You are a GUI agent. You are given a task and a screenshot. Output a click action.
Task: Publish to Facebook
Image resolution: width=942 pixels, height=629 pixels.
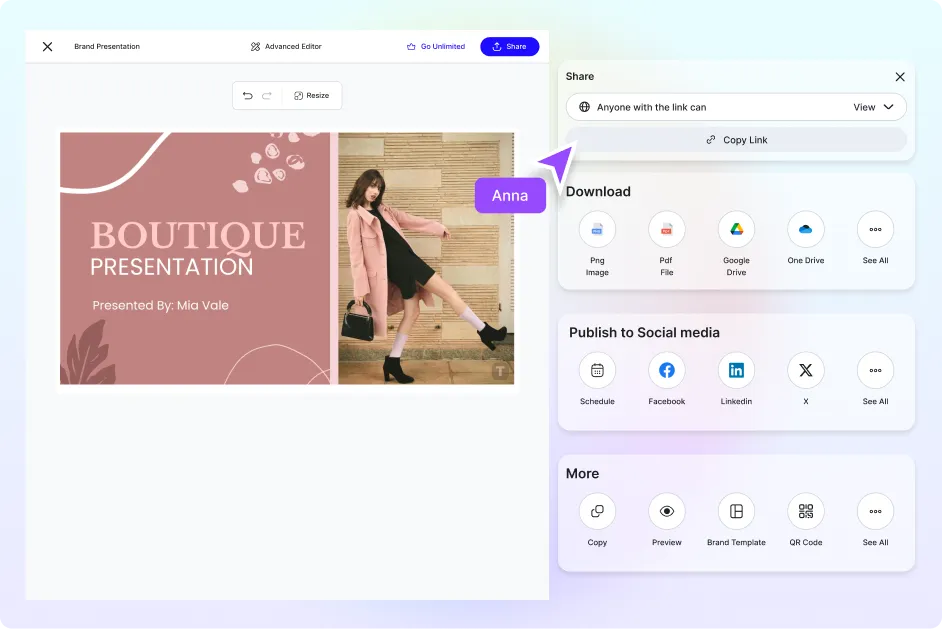pos(666,371)
